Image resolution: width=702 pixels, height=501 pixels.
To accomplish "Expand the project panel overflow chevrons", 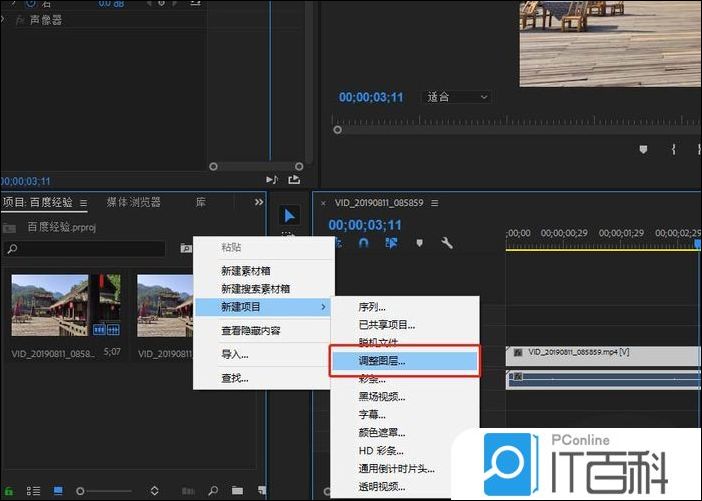I will coord(260,202).
